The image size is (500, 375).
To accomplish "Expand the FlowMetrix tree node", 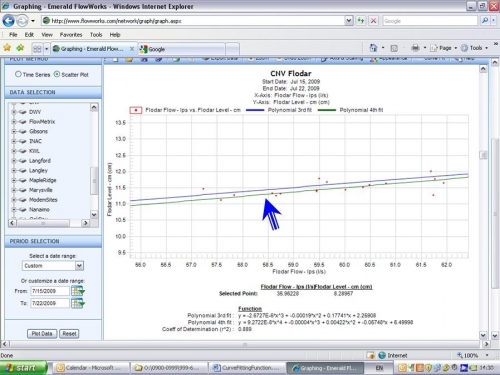I will [14, 122].
